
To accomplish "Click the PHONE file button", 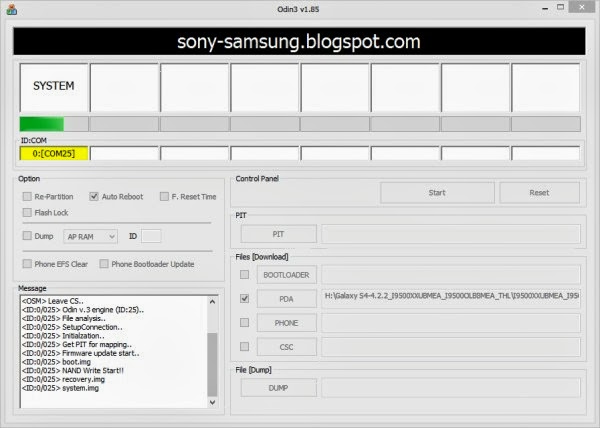I will [x=287, y=323].
